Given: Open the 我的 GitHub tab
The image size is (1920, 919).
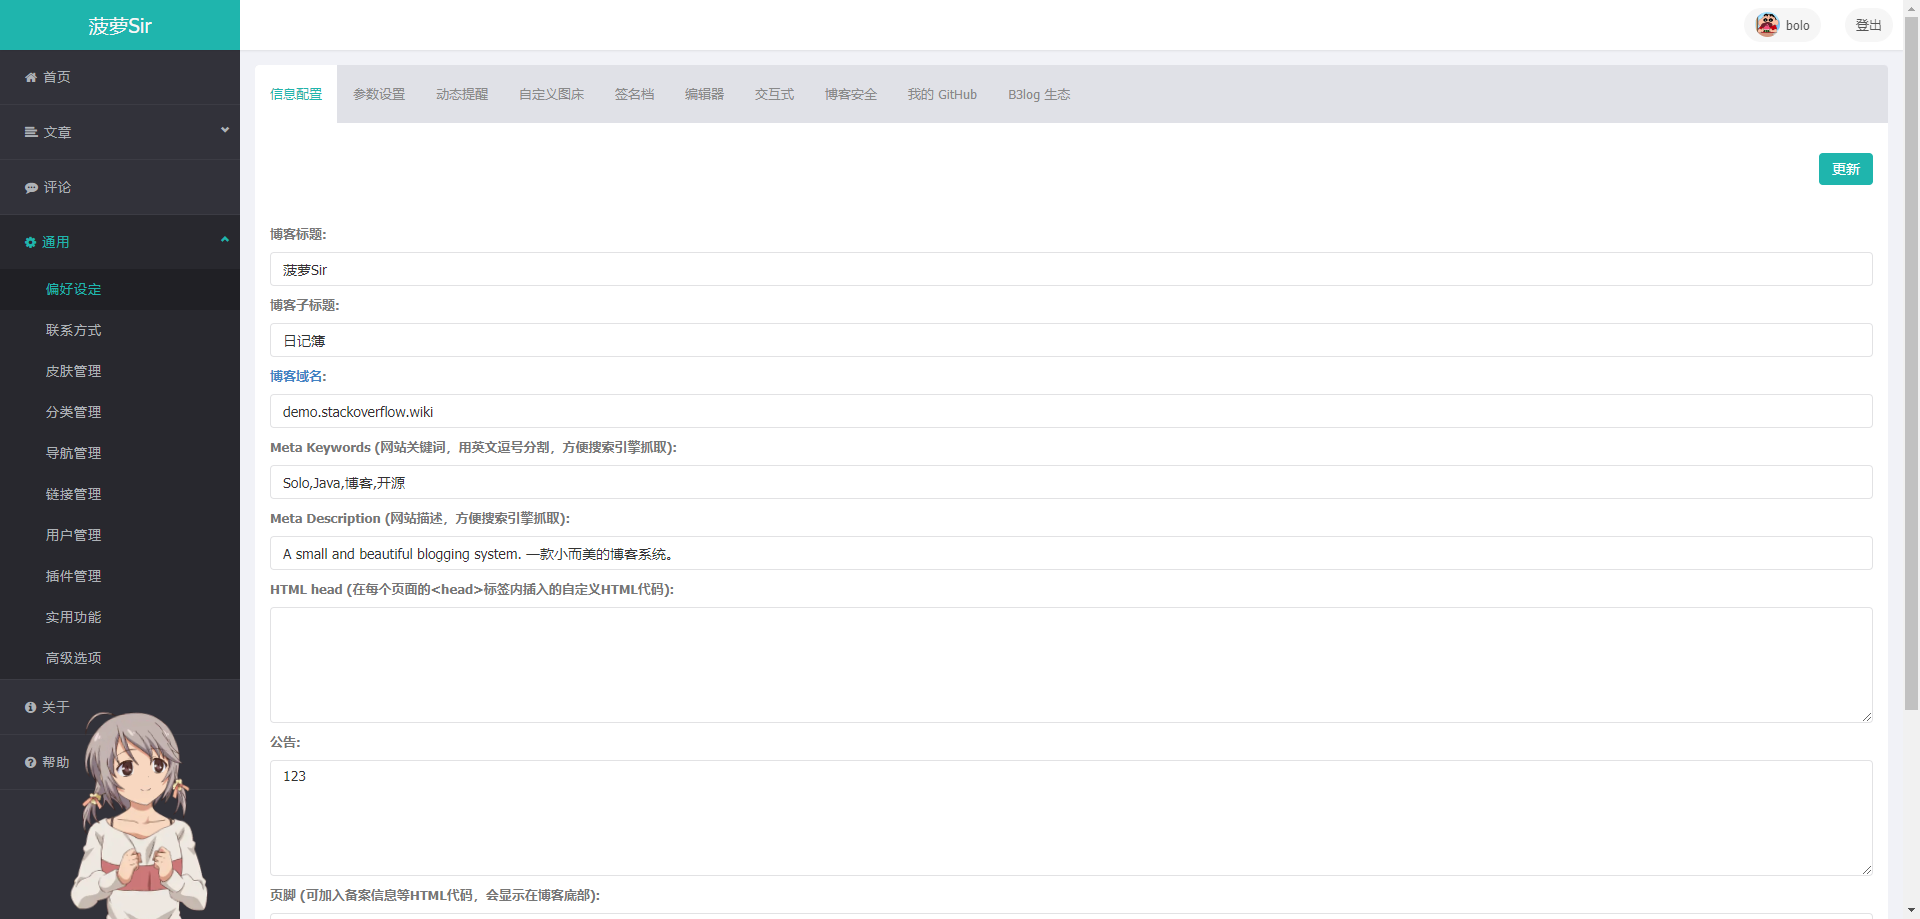Looking at the screenshot, I should coord(942,94).
